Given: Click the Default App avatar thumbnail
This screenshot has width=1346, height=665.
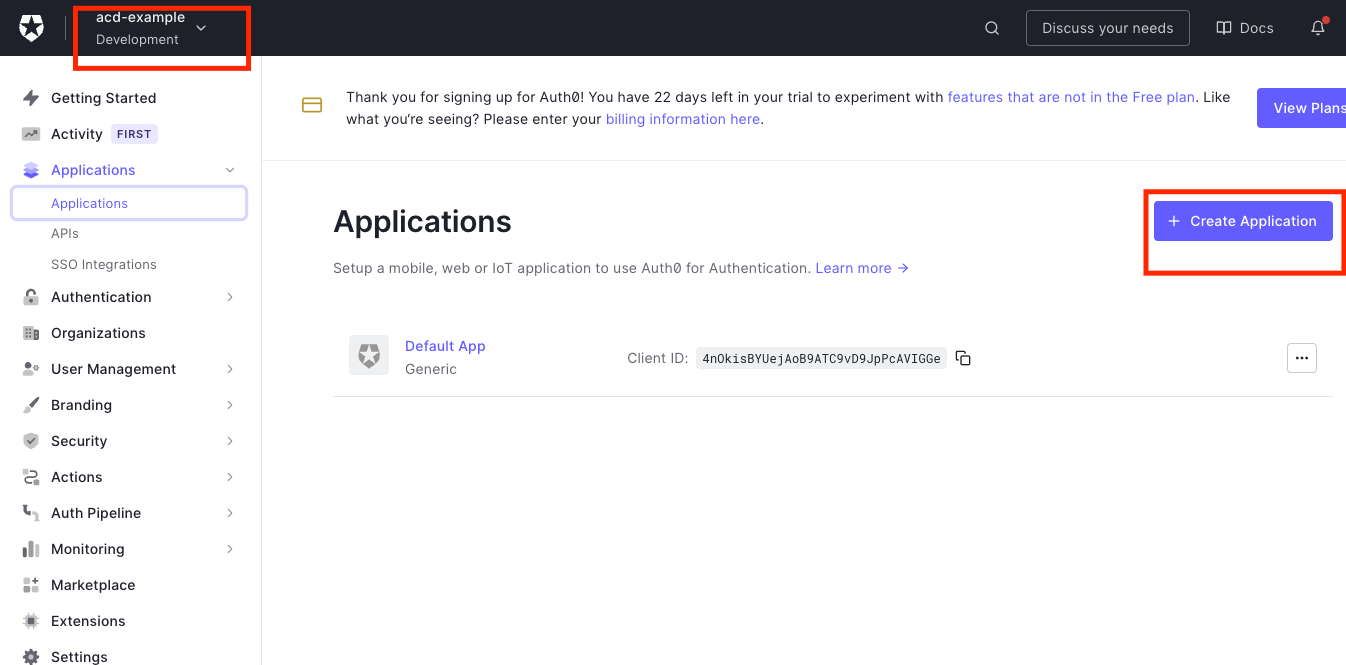Looking at the screenshot, I should [x=369, y=355].
